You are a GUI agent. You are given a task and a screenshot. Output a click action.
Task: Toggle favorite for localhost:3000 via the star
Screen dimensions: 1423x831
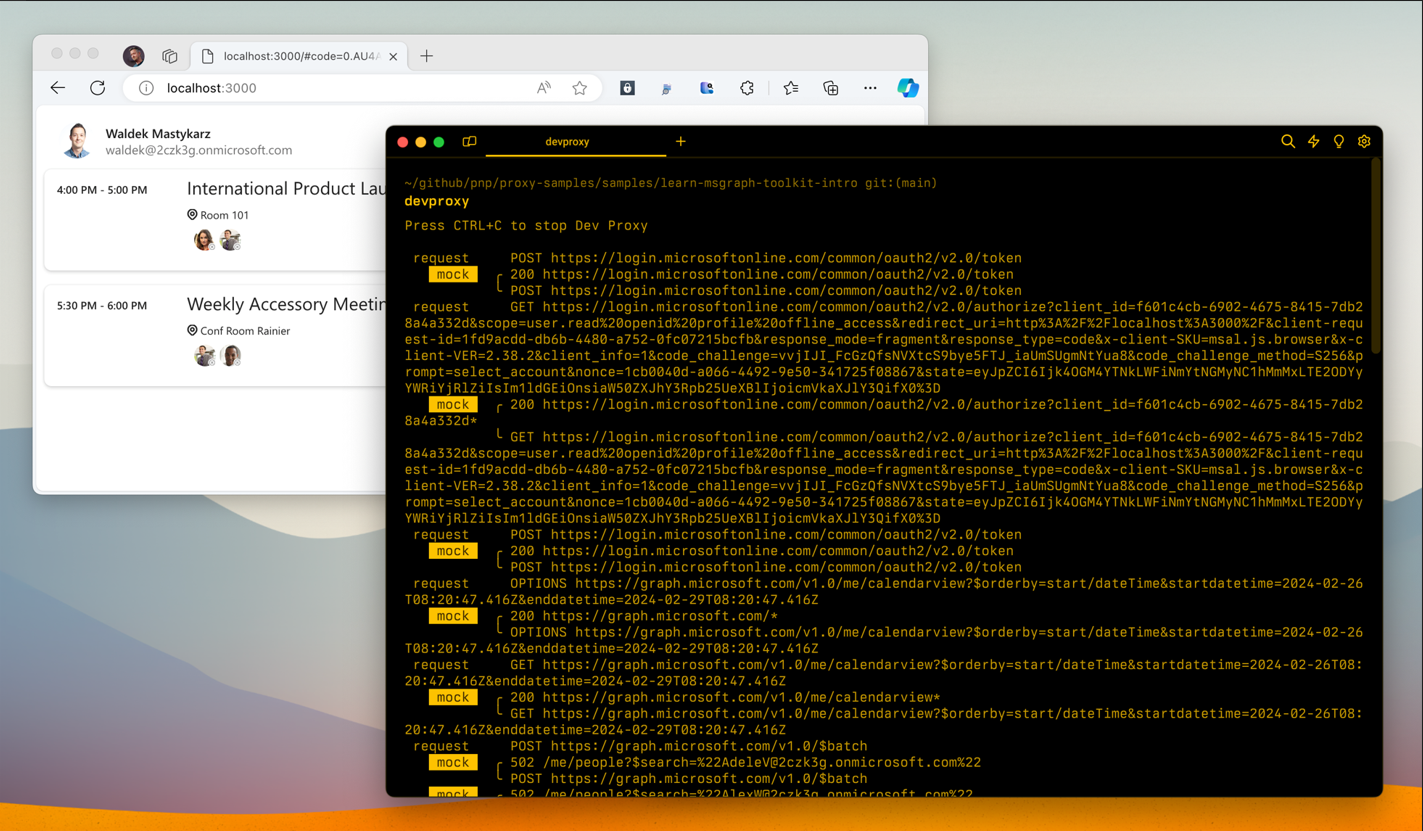(580, 88)
